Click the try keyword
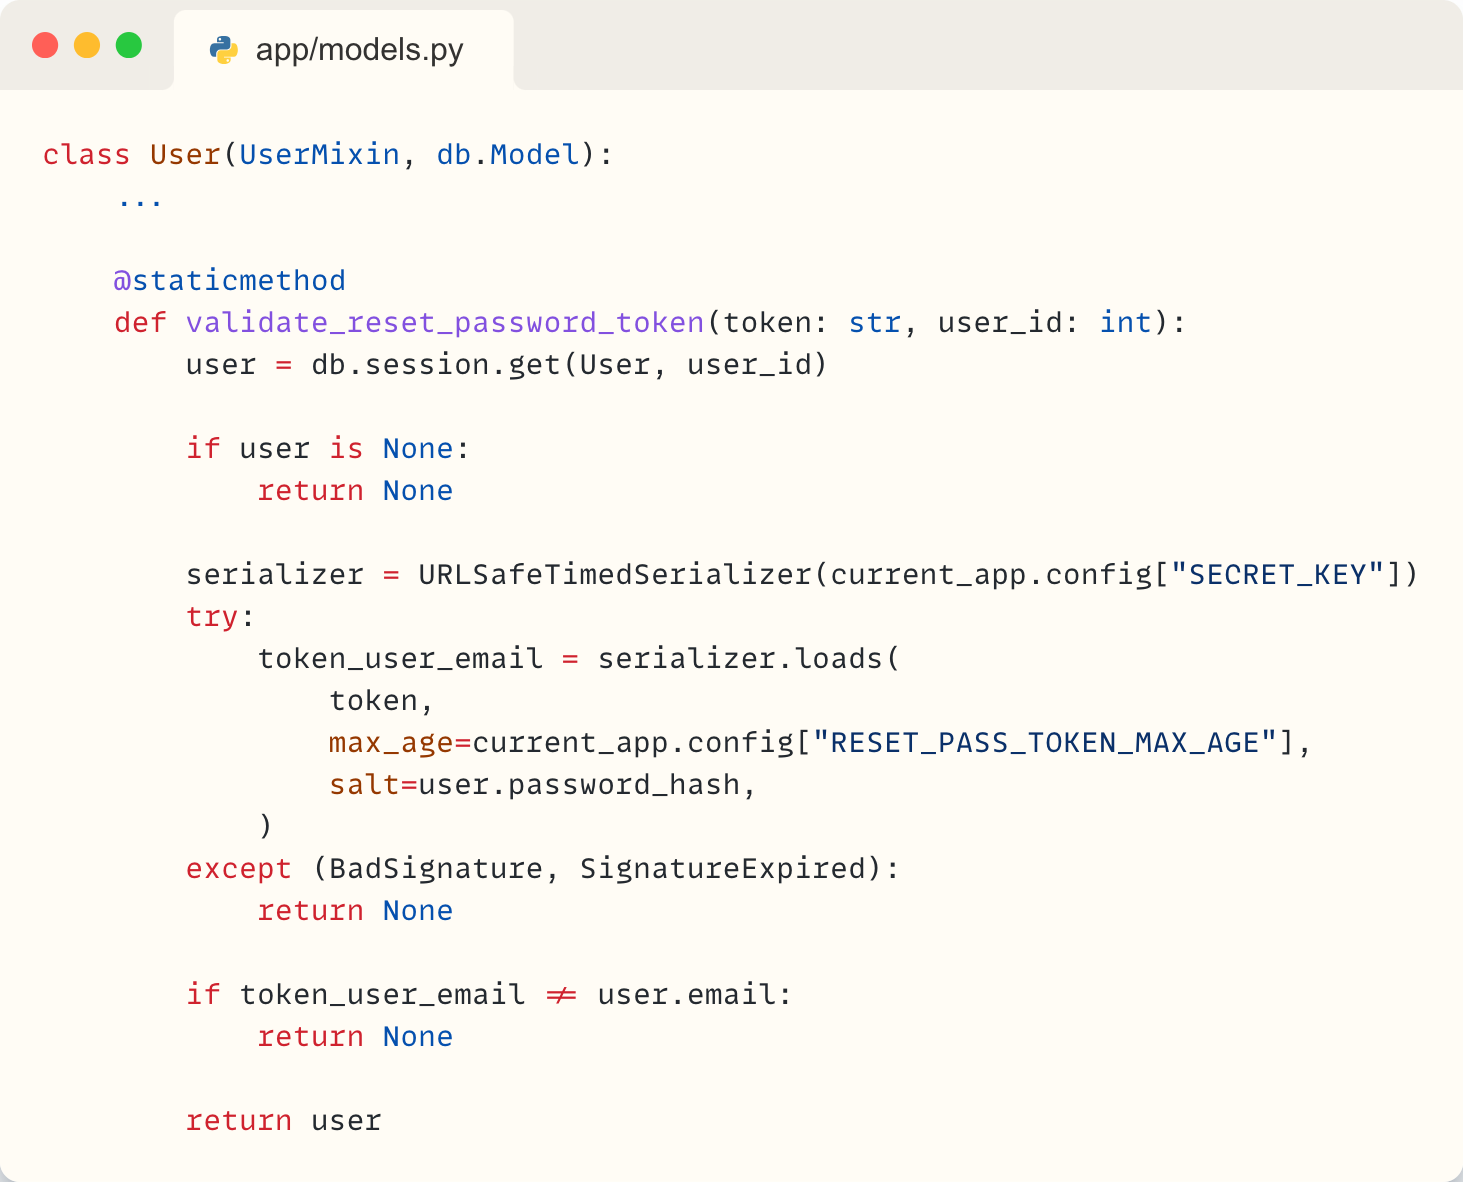 [213, 617]
